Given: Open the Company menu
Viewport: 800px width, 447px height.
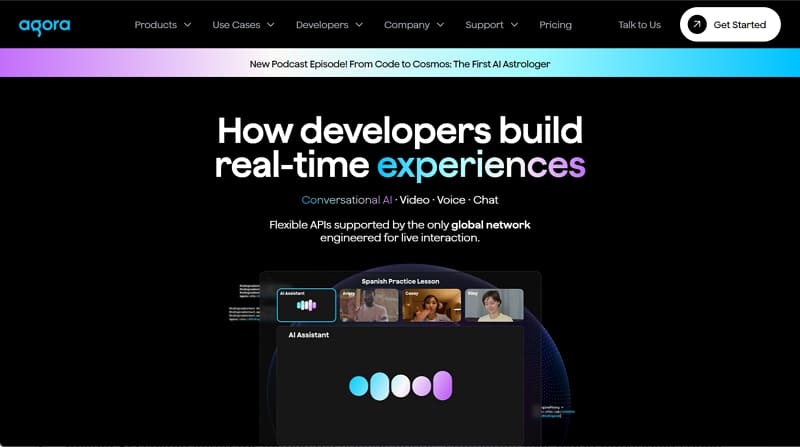Looking at the screenshot, I should [x=407, y=24].
